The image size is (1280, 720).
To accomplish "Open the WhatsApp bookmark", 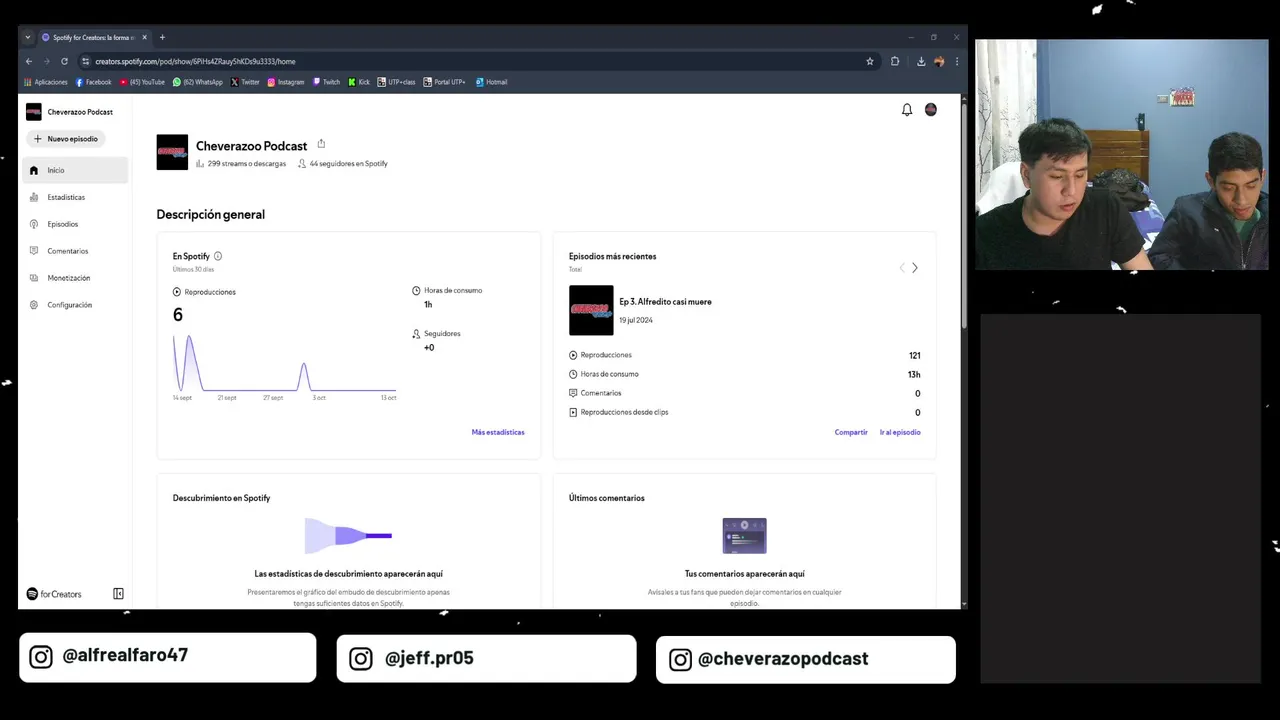I will [198, 82].
